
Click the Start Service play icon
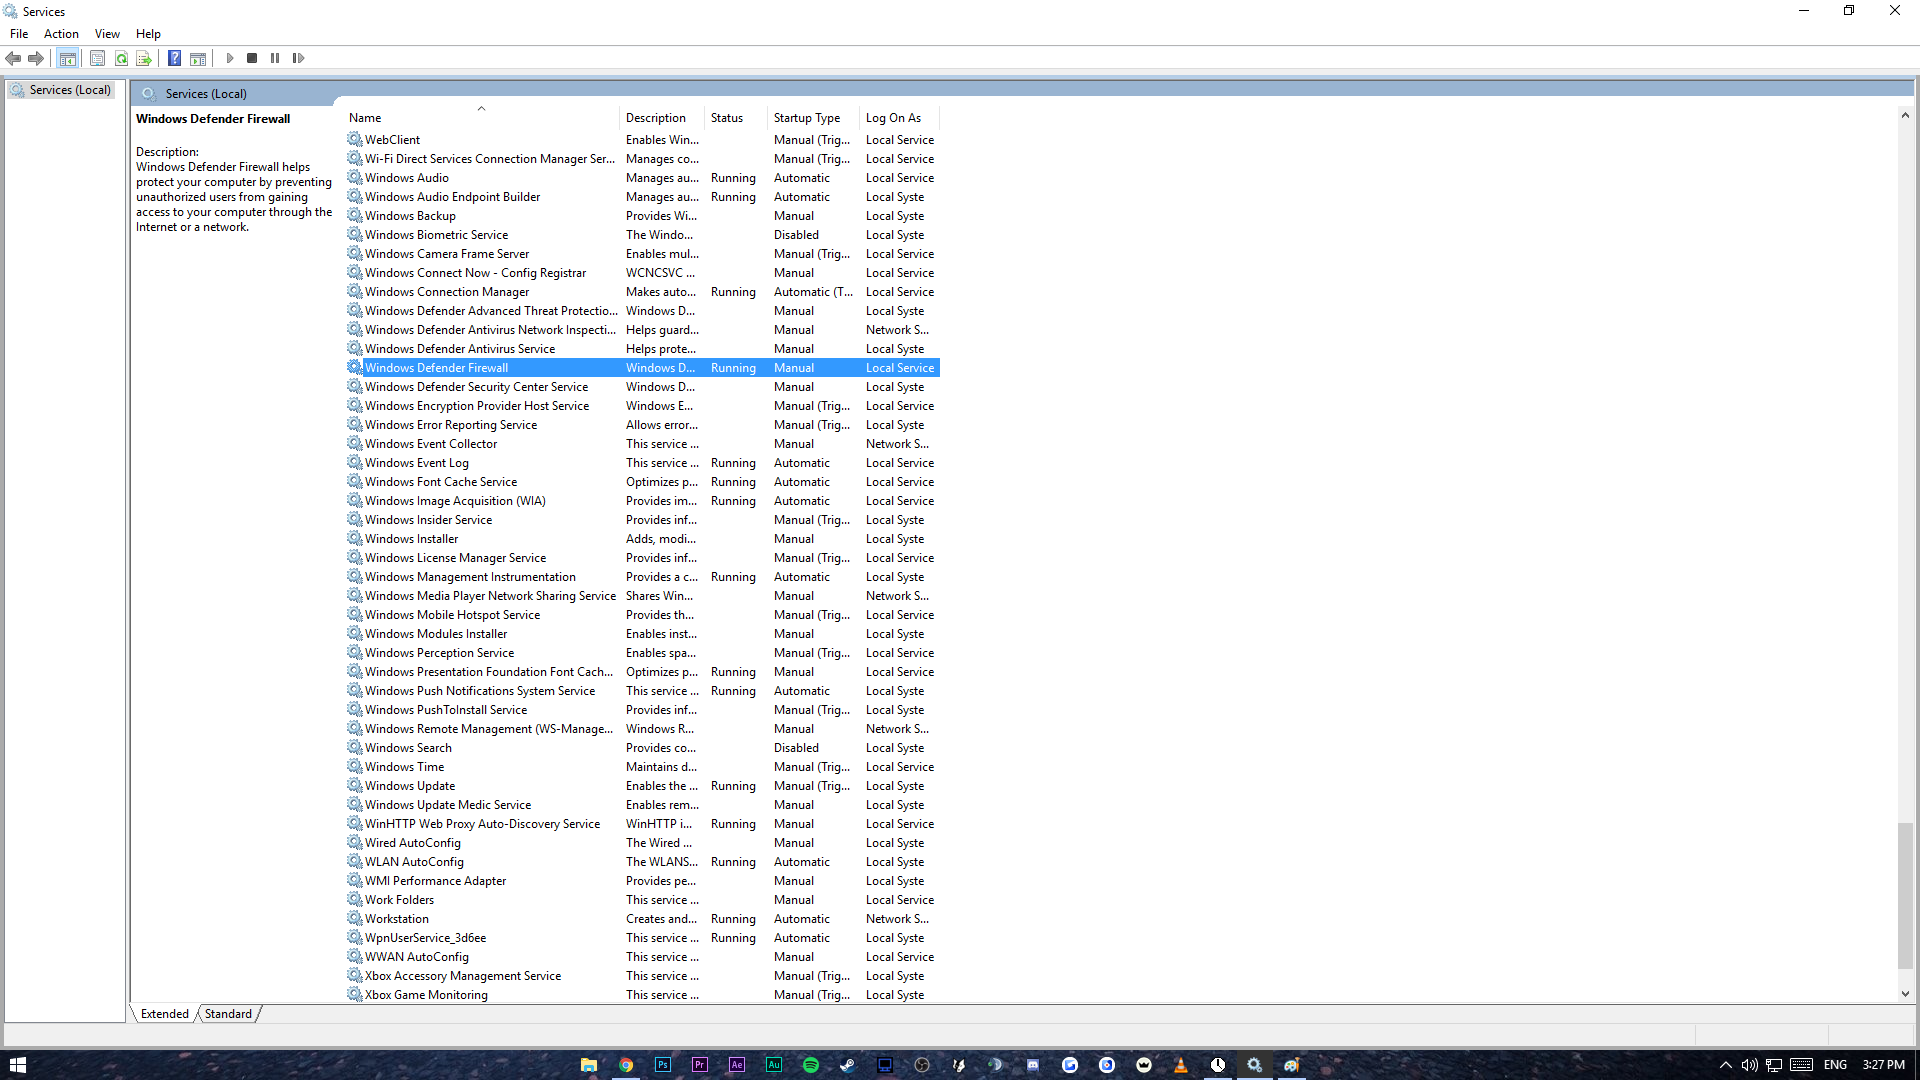click(x=230, y=58)
